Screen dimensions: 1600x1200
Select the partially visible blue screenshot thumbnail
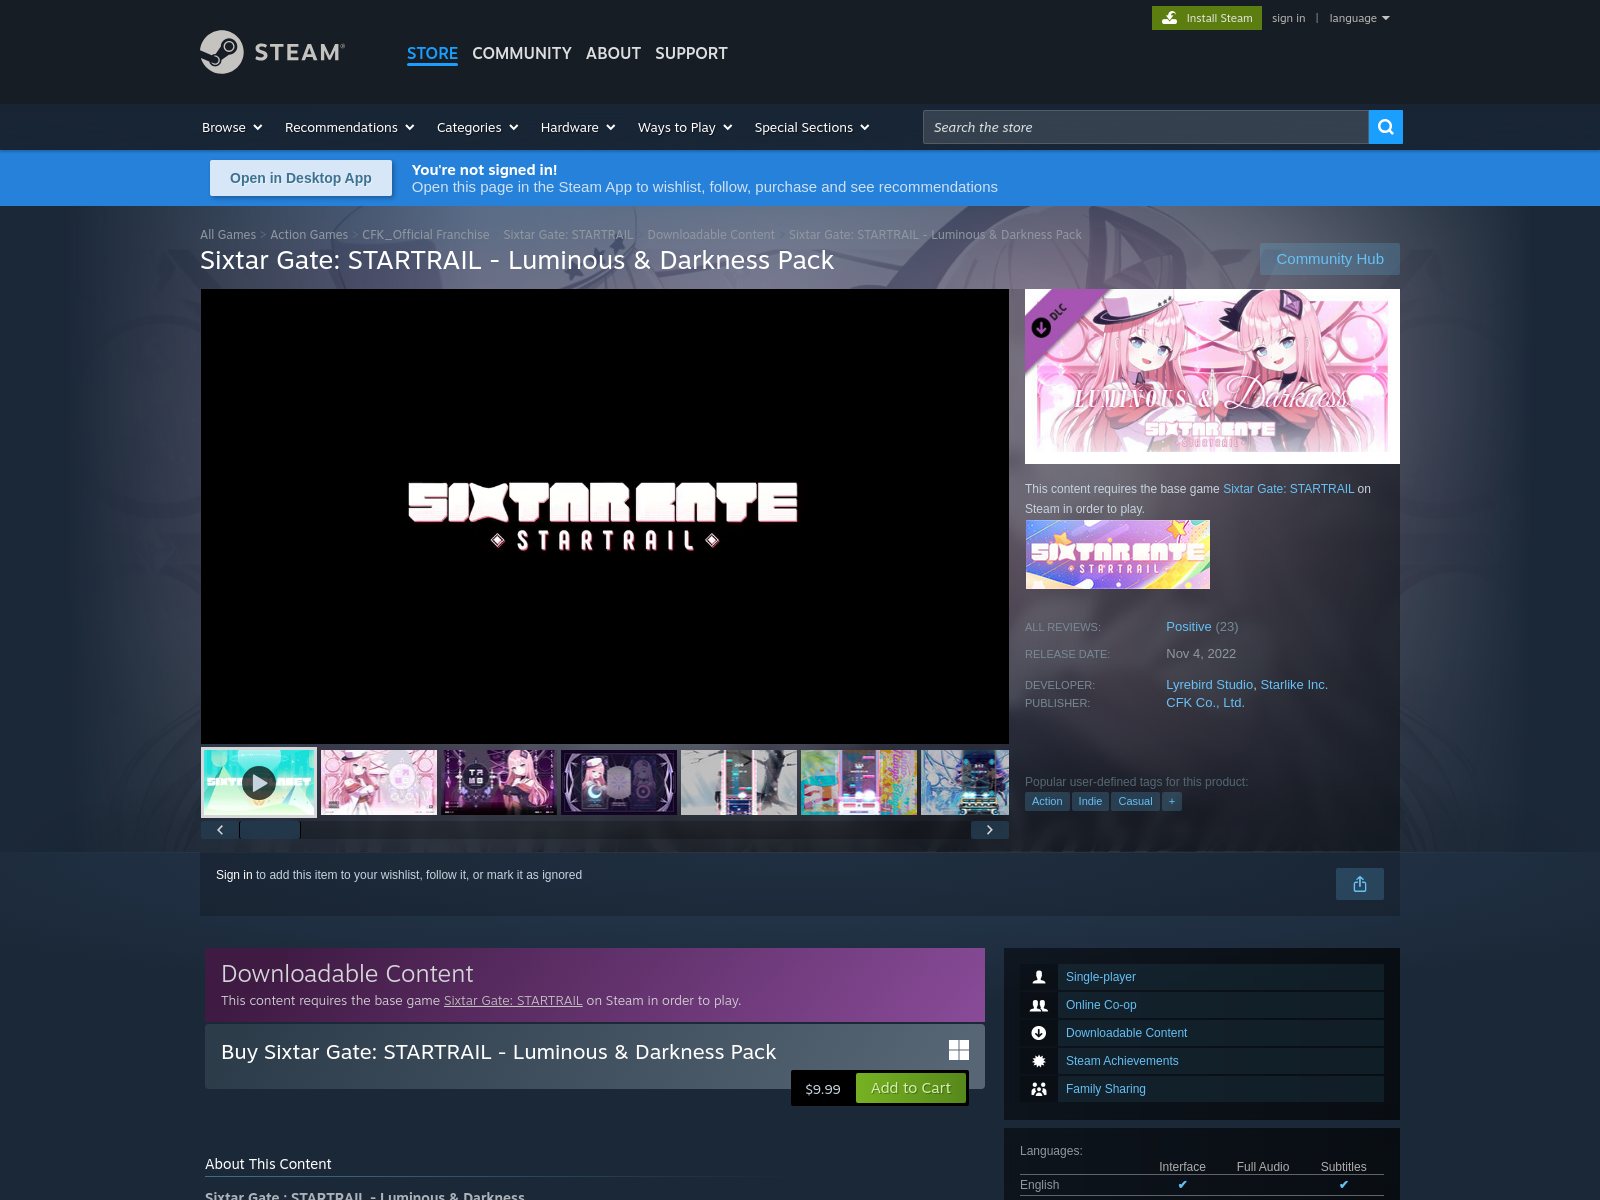click(965, 782)
